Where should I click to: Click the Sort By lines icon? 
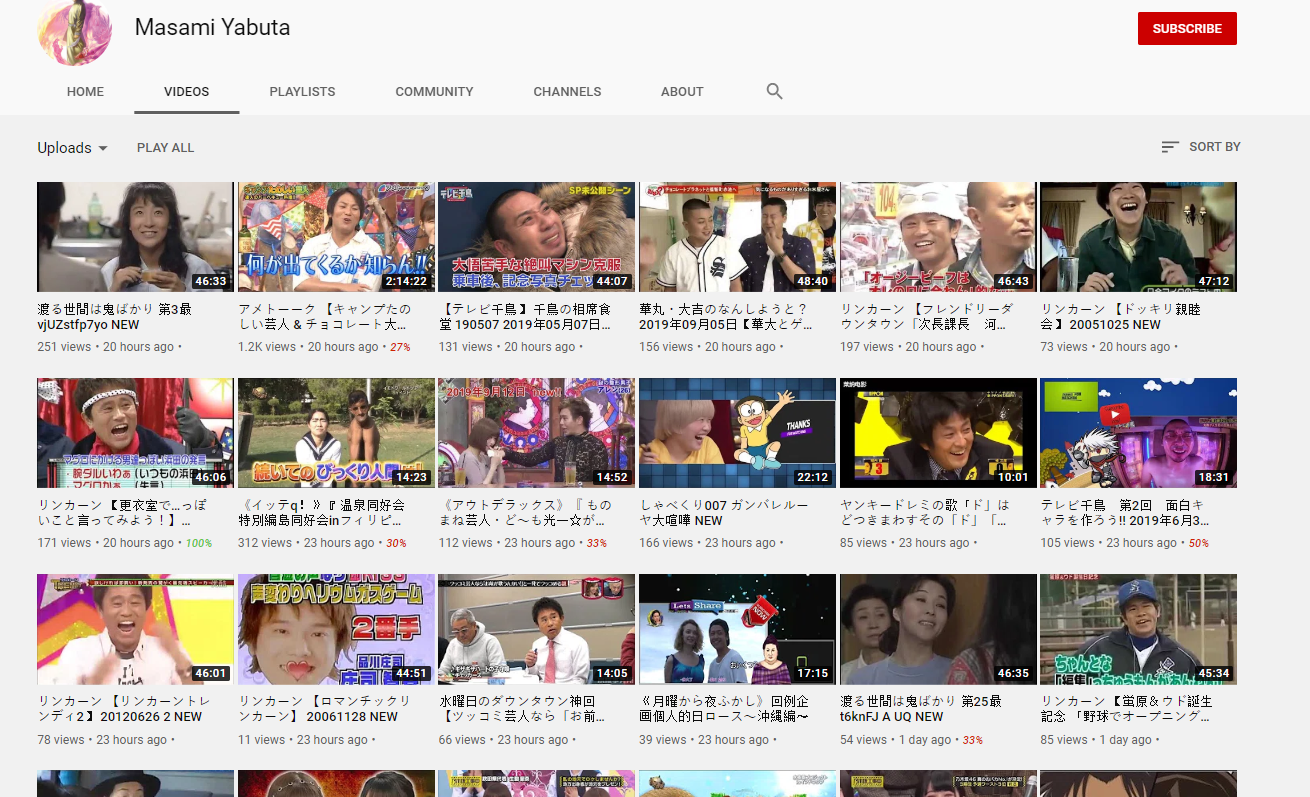point(1170,147)
